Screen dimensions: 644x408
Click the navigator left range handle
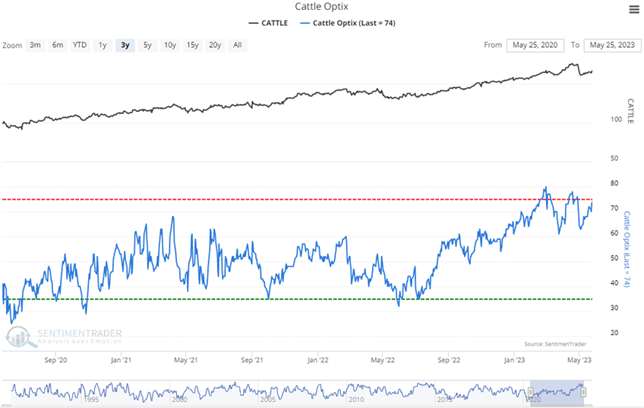530,390
